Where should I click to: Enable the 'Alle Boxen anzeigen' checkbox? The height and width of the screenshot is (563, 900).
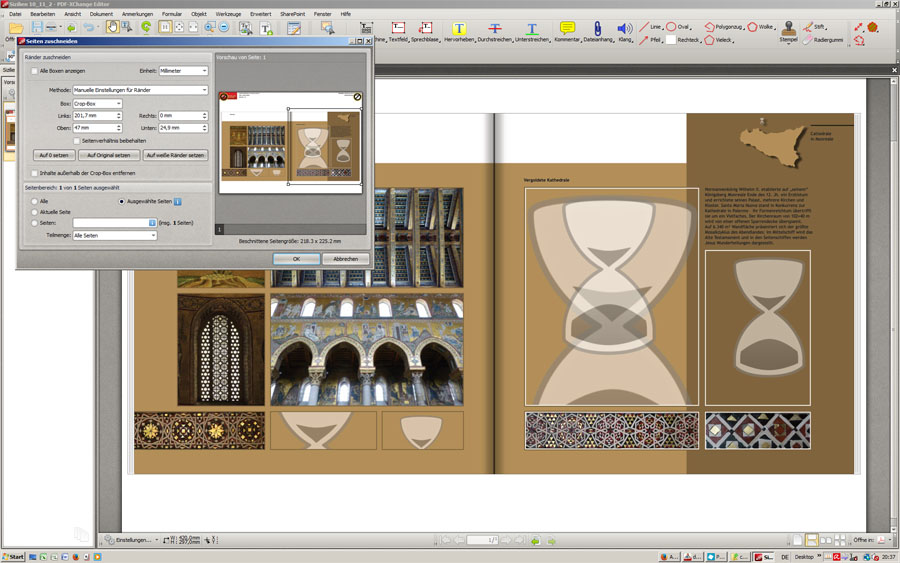(x=35, y=71)
